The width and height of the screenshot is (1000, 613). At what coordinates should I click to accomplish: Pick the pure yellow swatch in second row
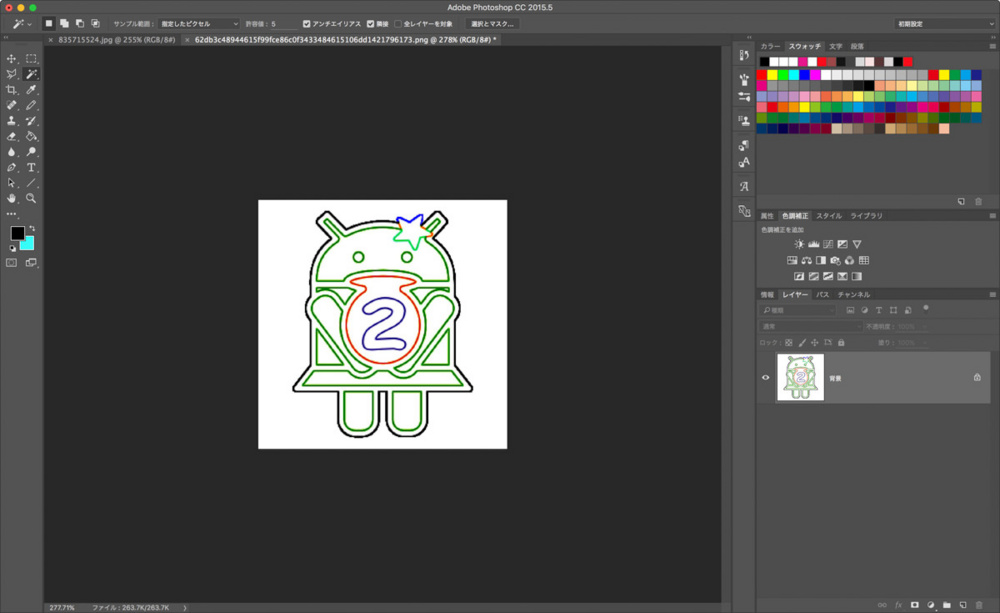(772, 75)
